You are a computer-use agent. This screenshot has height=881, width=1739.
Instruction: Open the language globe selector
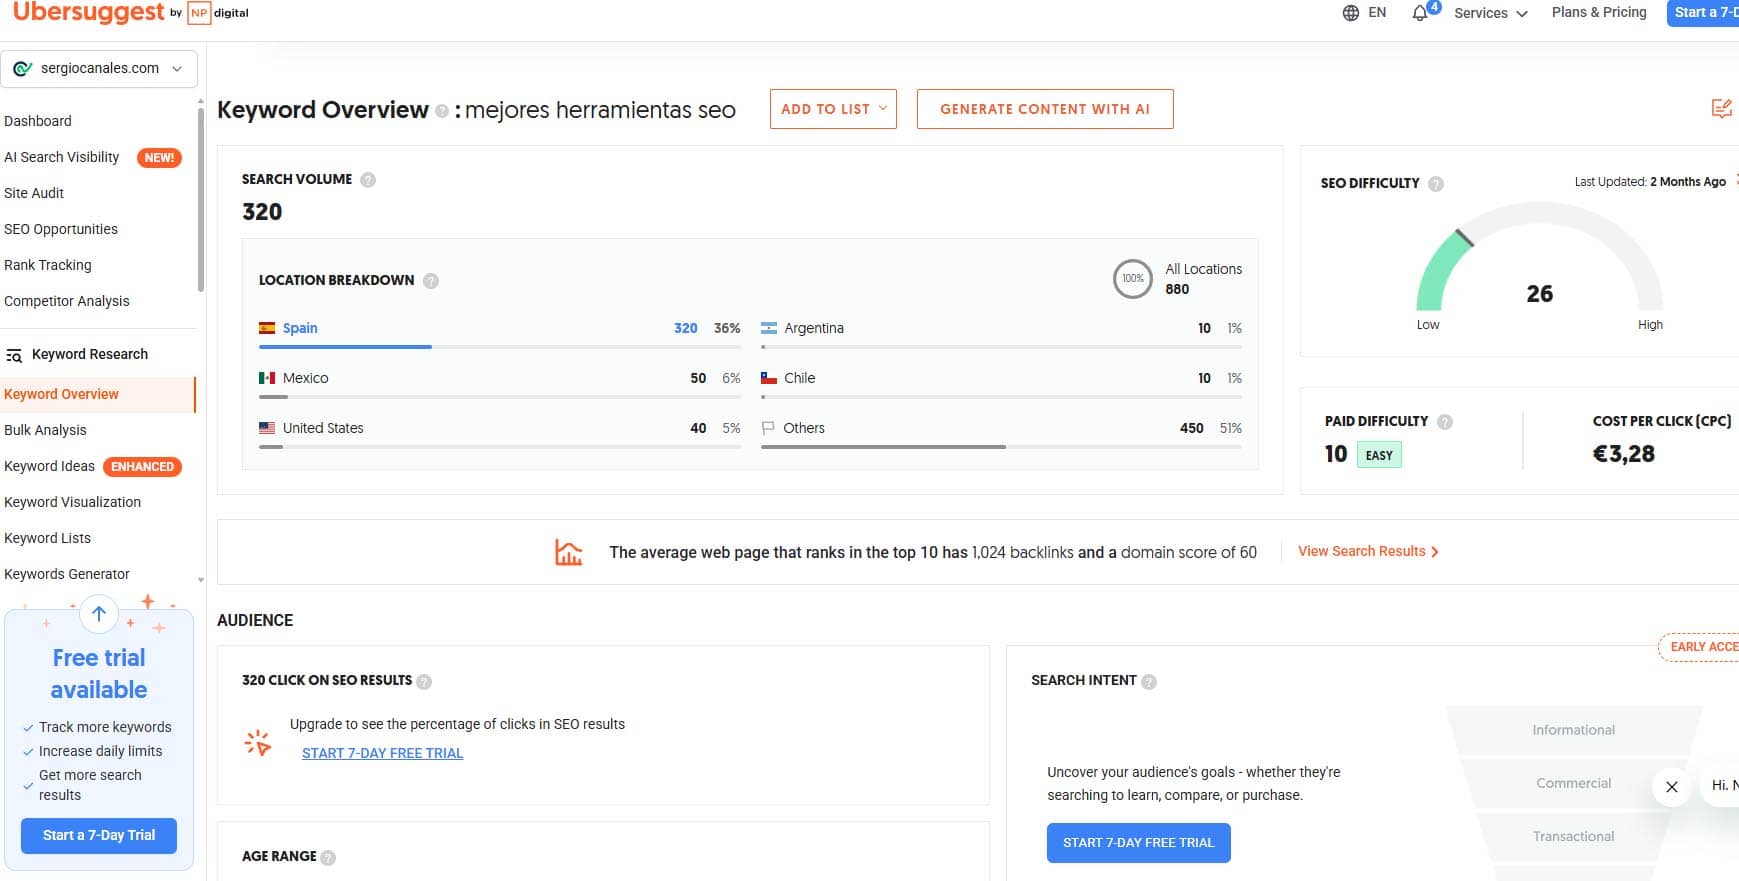(1351, 13)
